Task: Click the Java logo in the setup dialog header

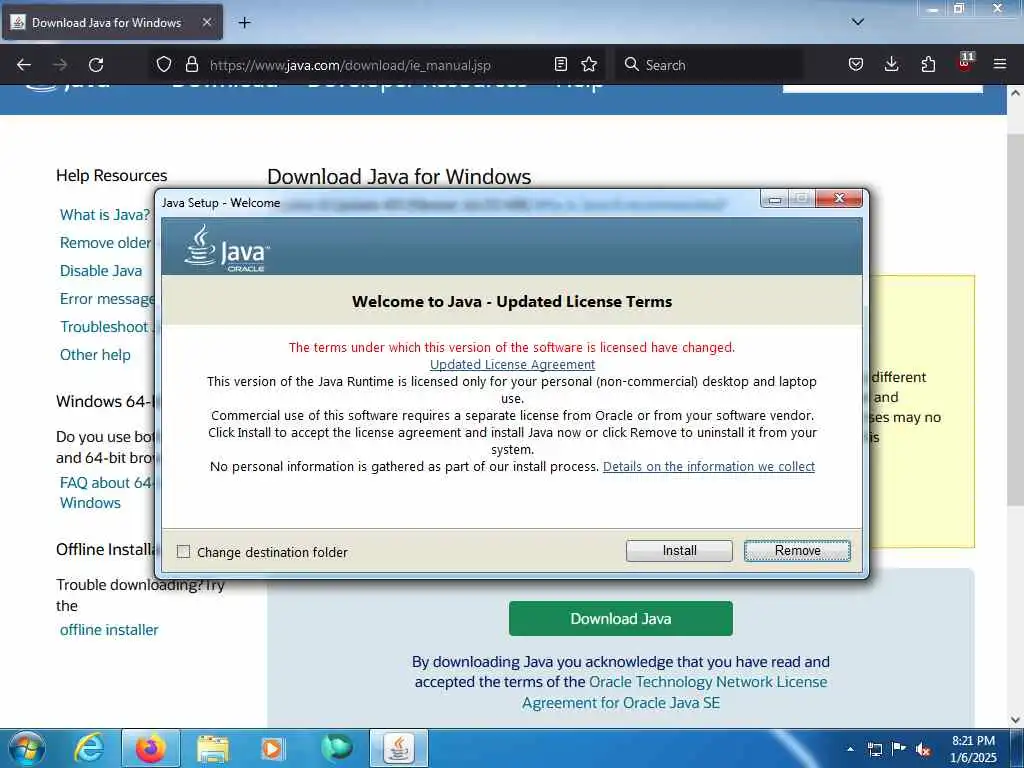Action: point(227,249)
